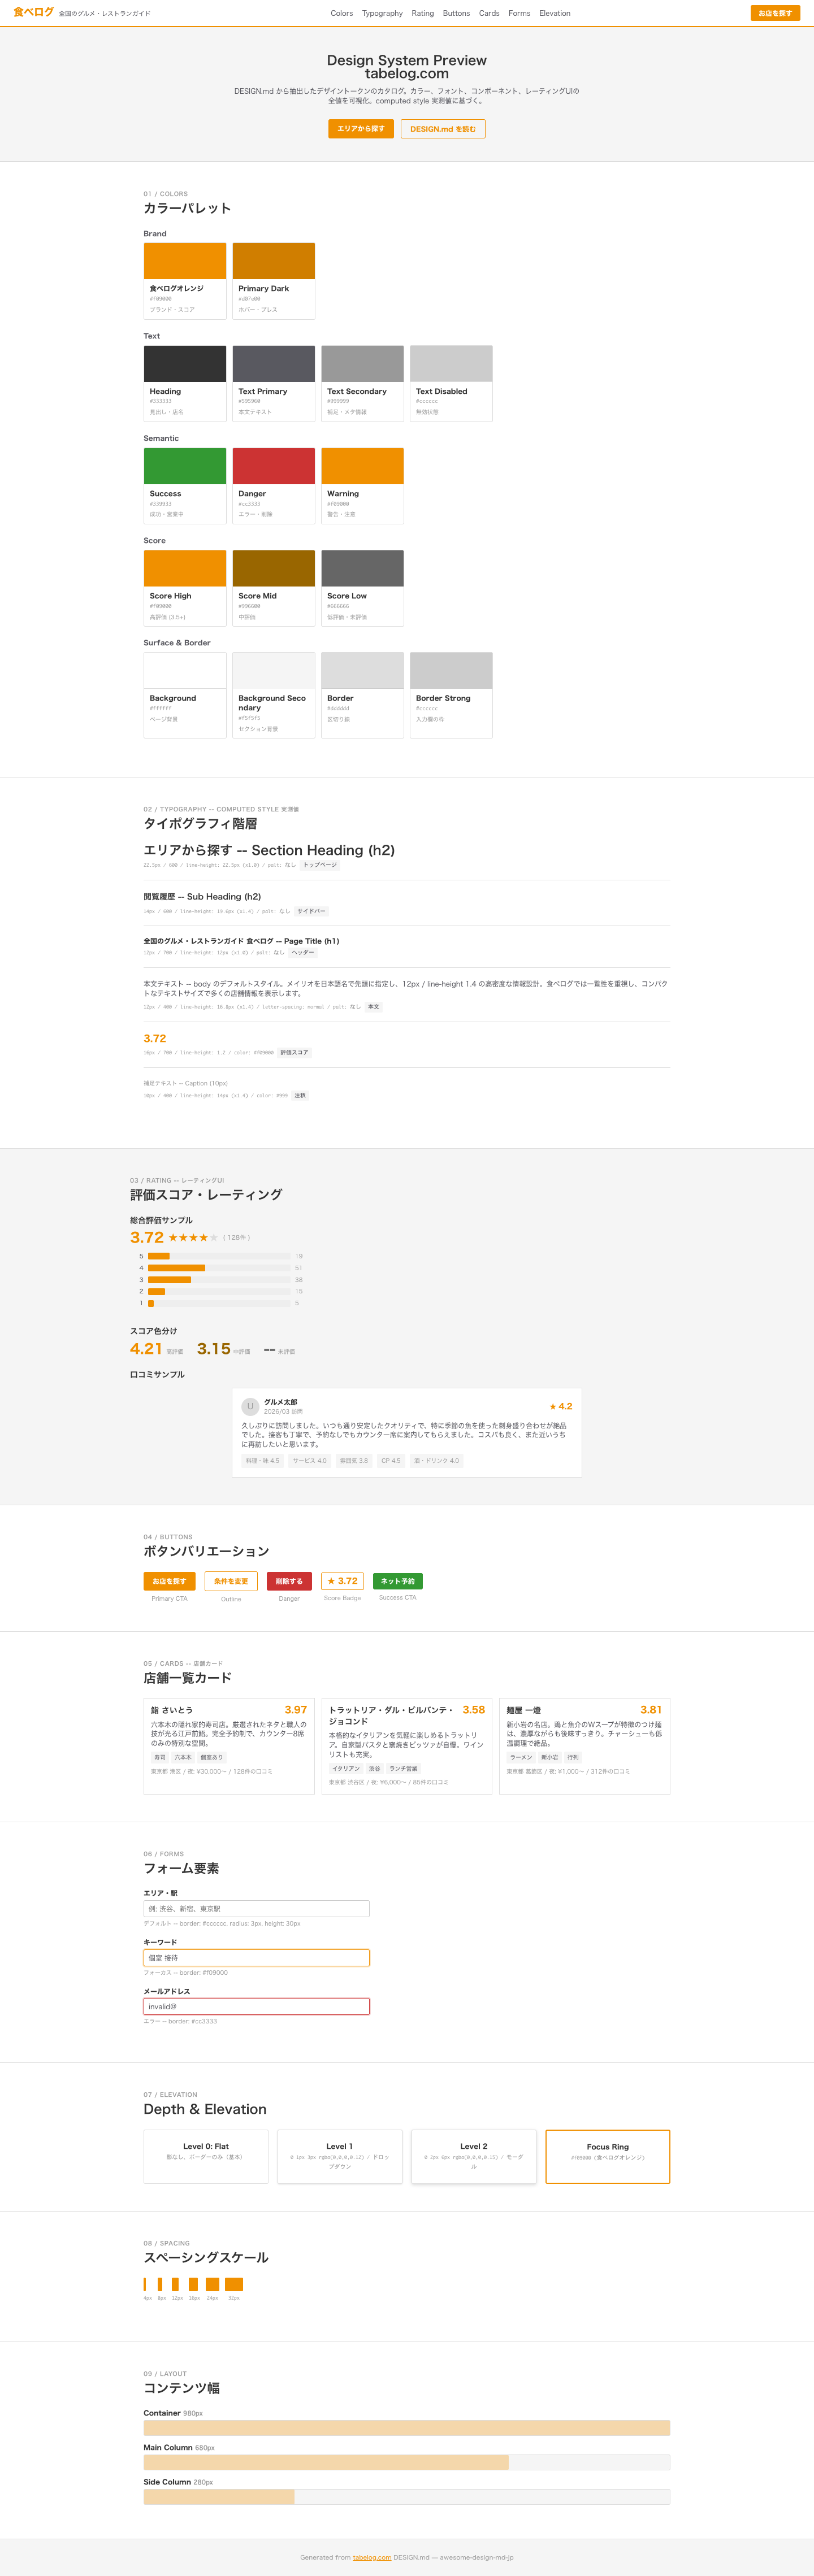Click the 削除する danger button
Image resolution: width=814 pixels, height=2576 pixels.
(289, 1581)
